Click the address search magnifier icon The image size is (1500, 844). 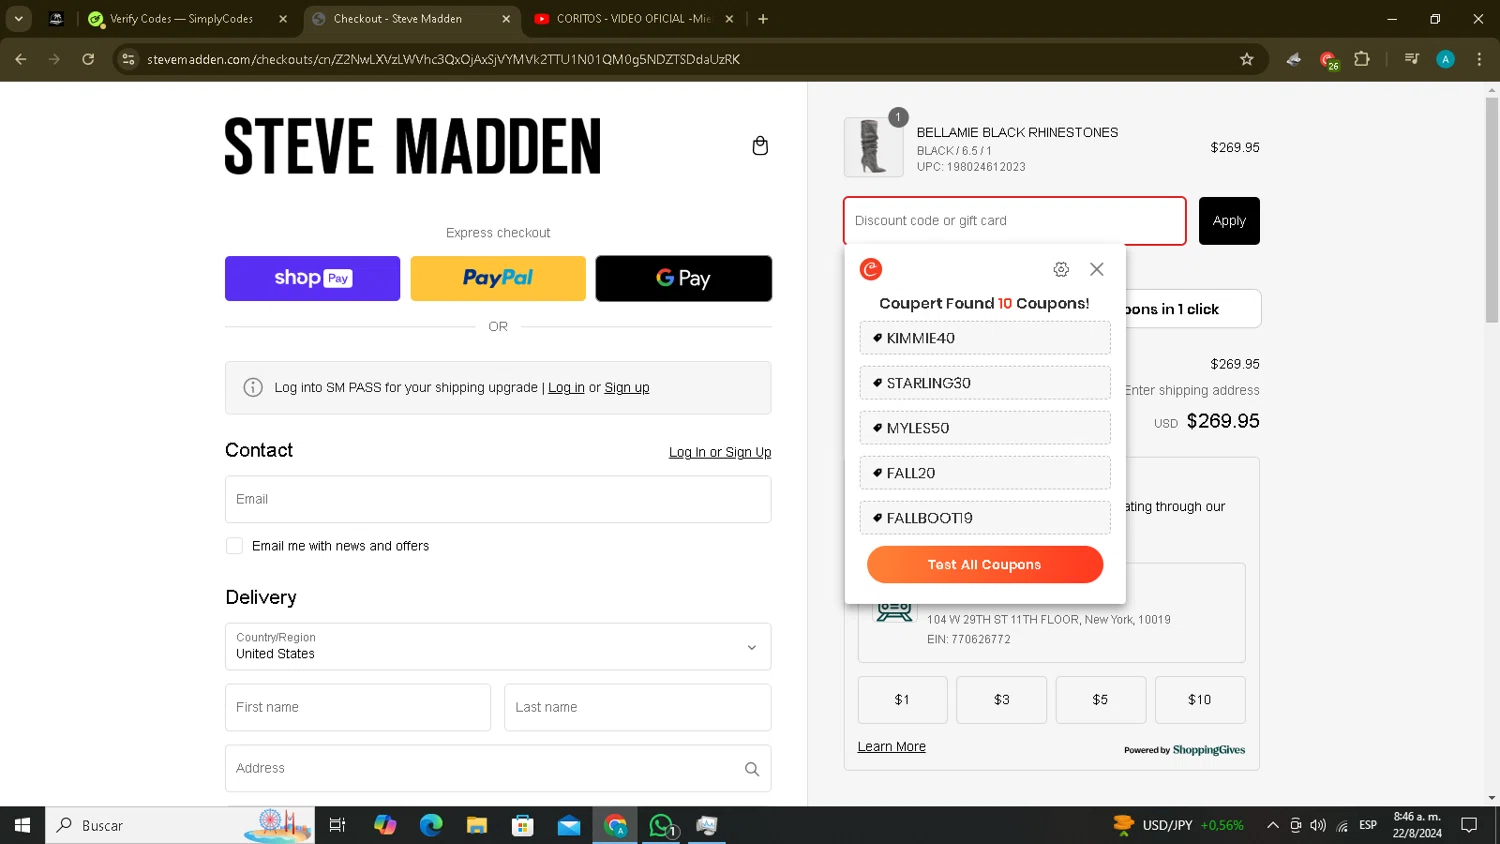(x=752, y=769)
